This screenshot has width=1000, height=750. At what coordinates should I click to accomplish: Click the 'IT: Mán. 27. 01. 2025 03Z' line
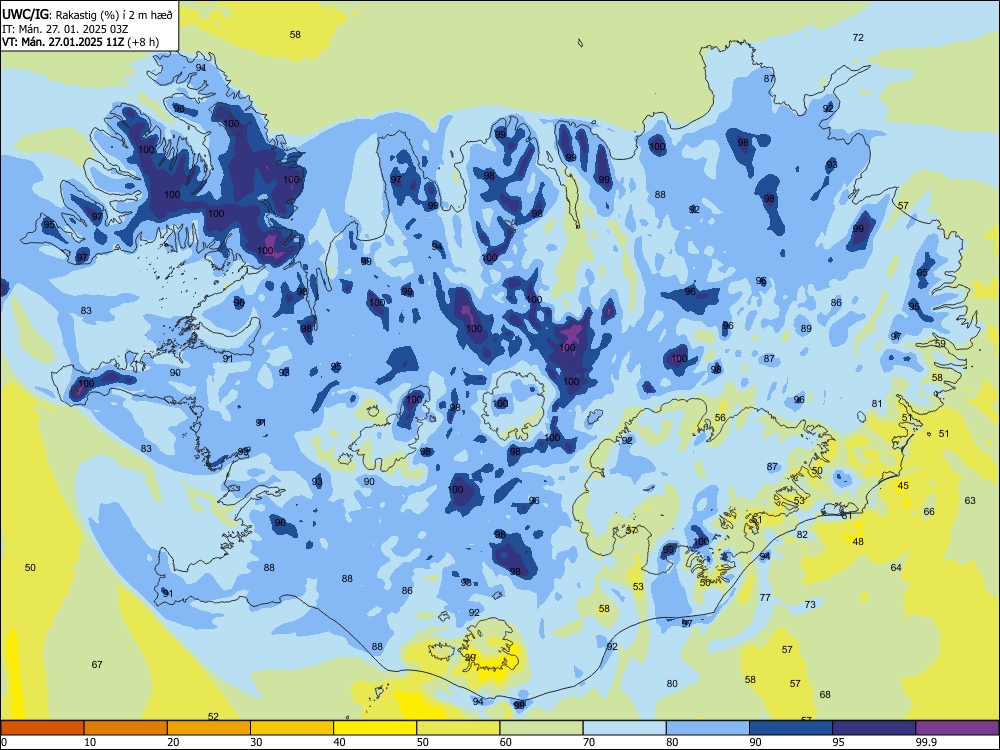tap(66, 29)
